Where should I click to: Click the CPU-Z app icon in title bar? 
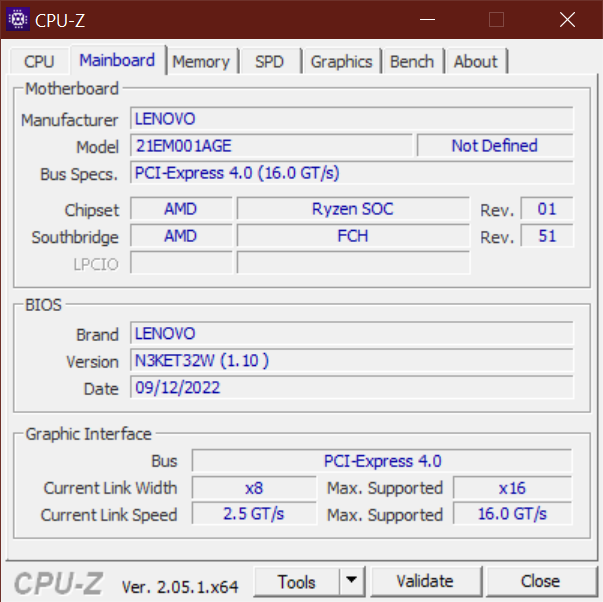tap(18, 19)
